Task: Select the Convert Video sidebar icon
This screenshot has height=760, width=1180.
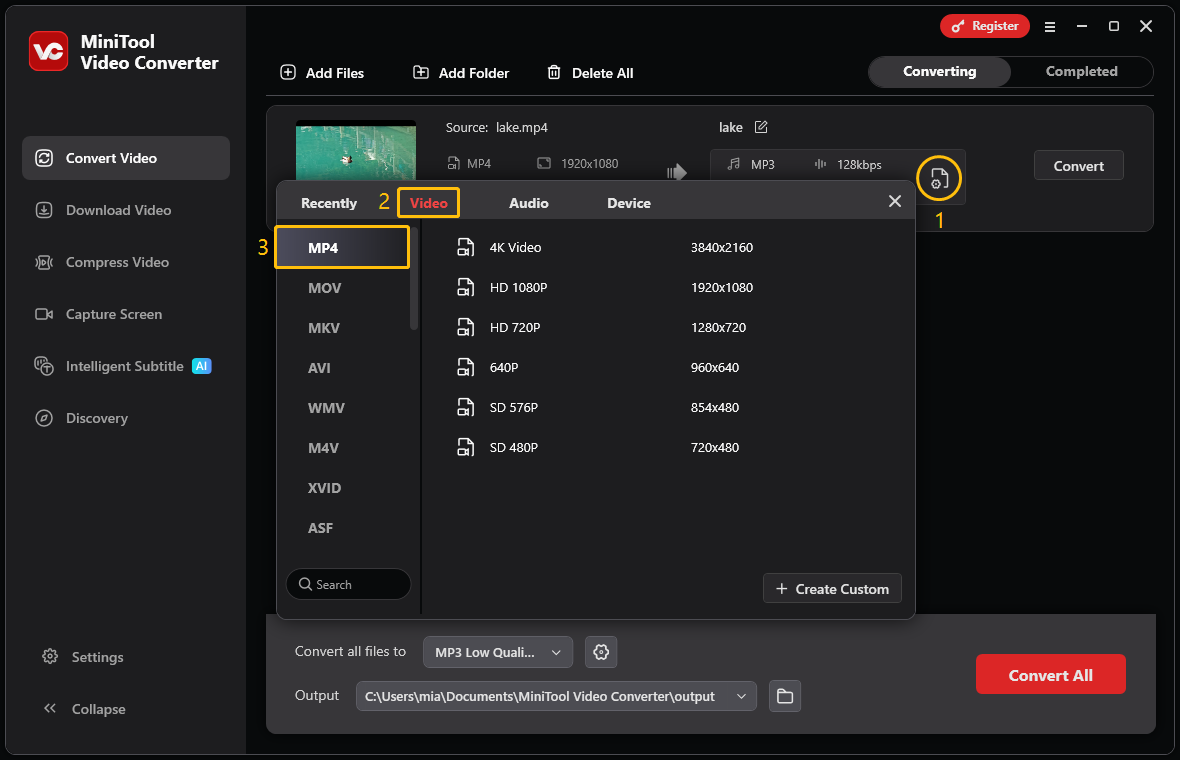Action: (x=43, y=157)
